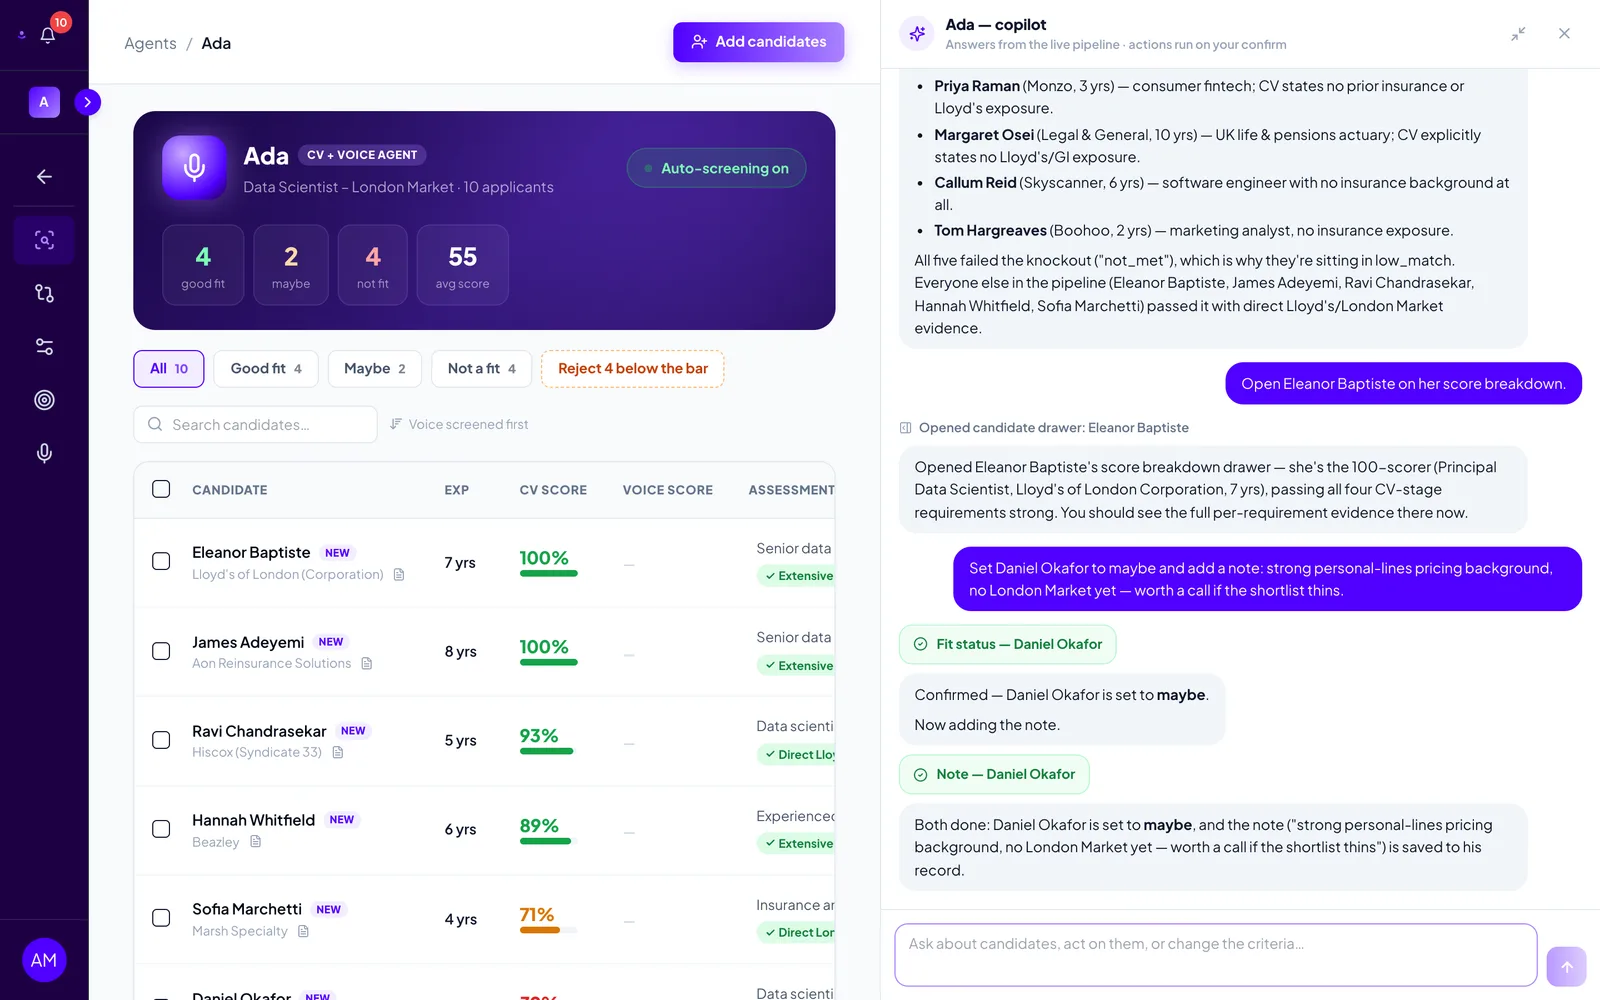Click the Fit status check icon

coord(921,645)
